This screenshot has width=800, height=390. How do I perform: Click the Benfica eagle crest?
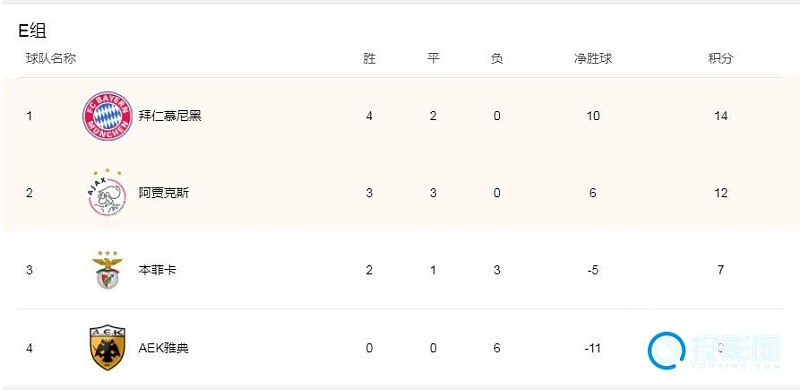pos(107,270)
